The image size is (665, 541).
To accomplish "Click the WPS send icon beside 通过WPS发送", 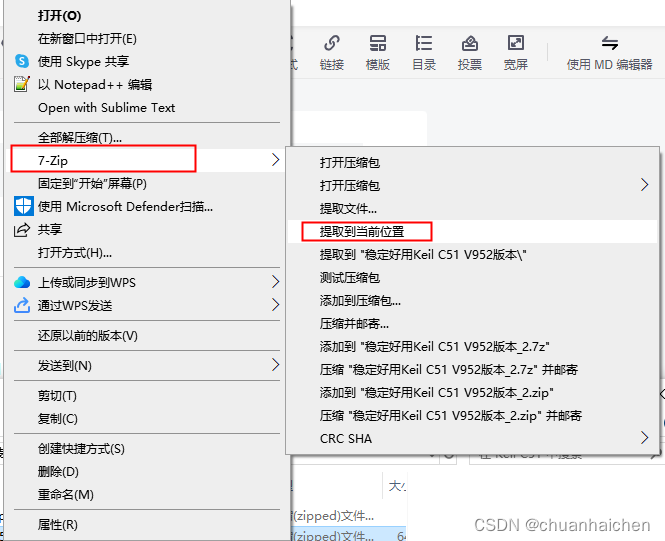I will coord(22,305).
